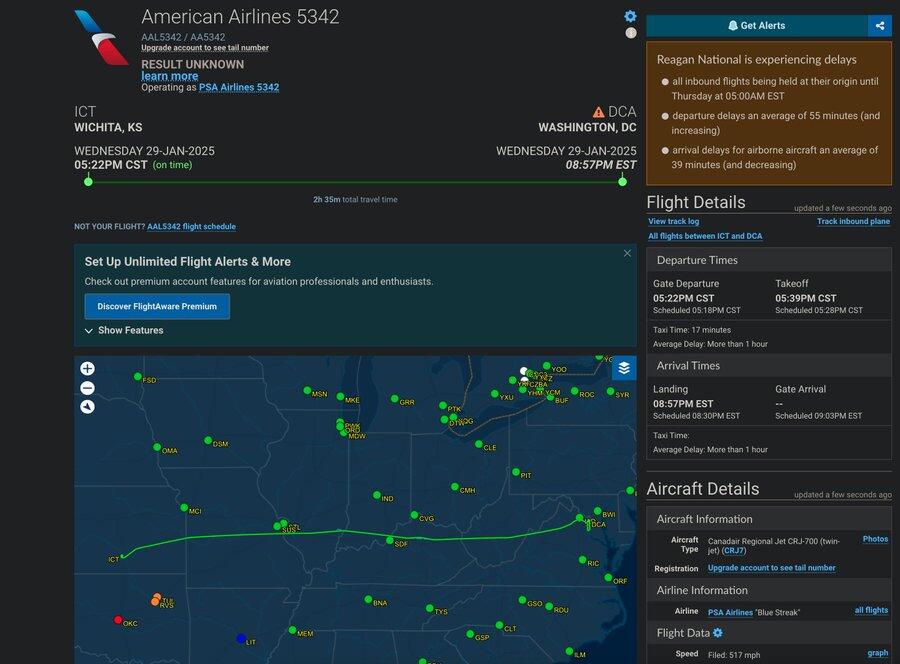Reset map rotation compass icon
The width and height of the screenshot is (900, 664).
tap(87, 407)
